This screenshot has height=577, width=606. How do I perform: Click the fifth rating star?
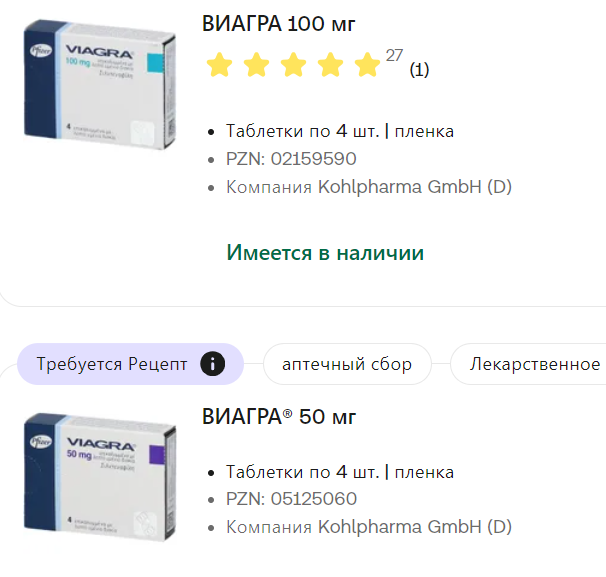(x=367, y=67)
